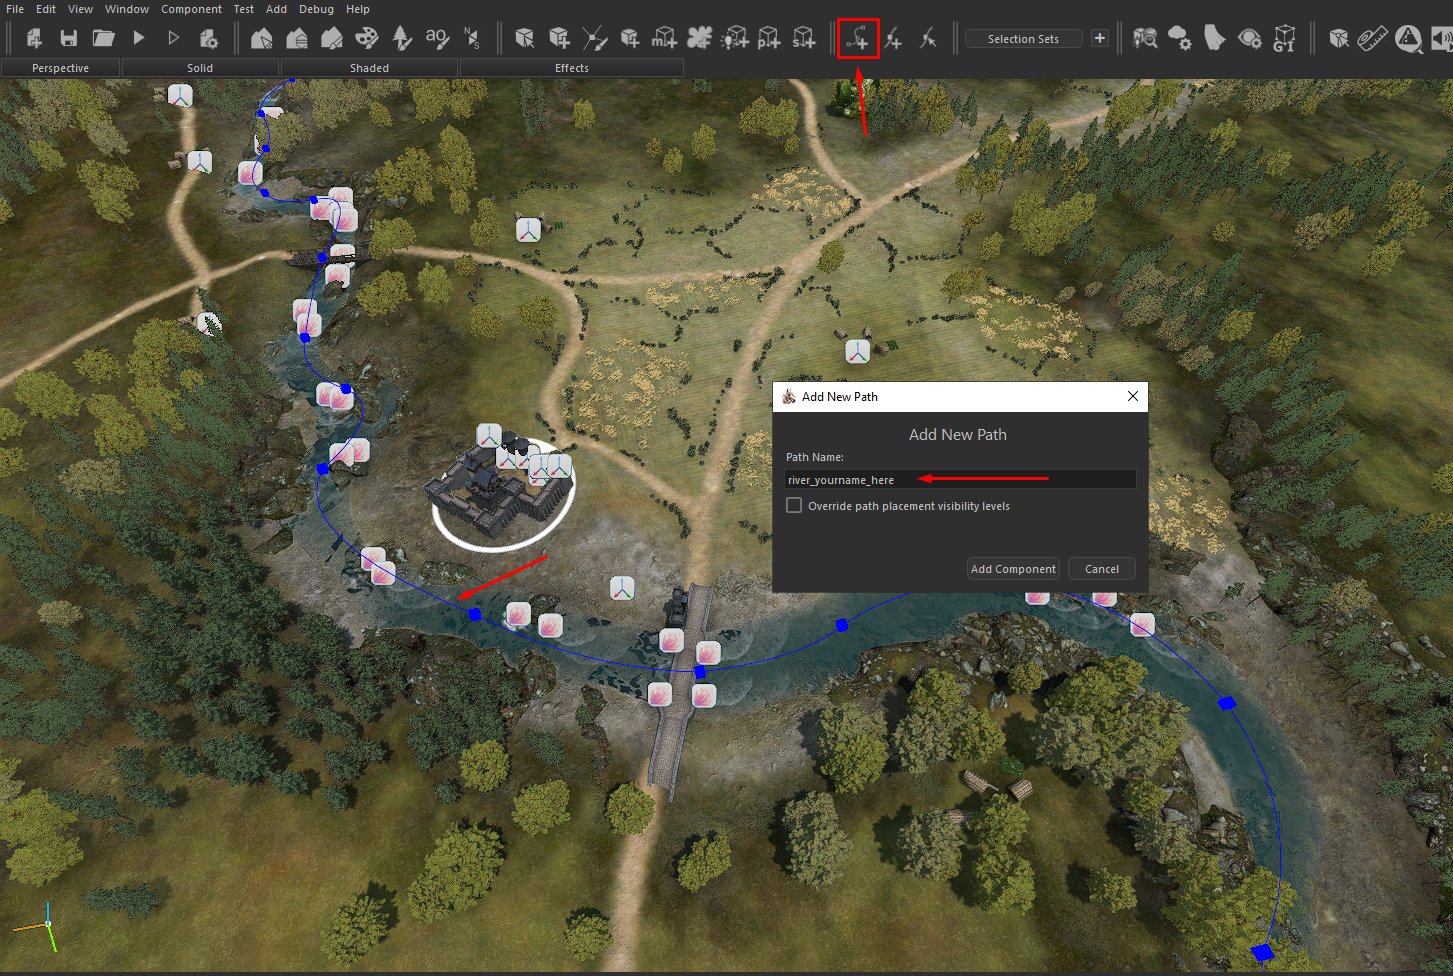Select the entity cube selection tool
Screen dimensions: 1453x976
coord(524,38)
